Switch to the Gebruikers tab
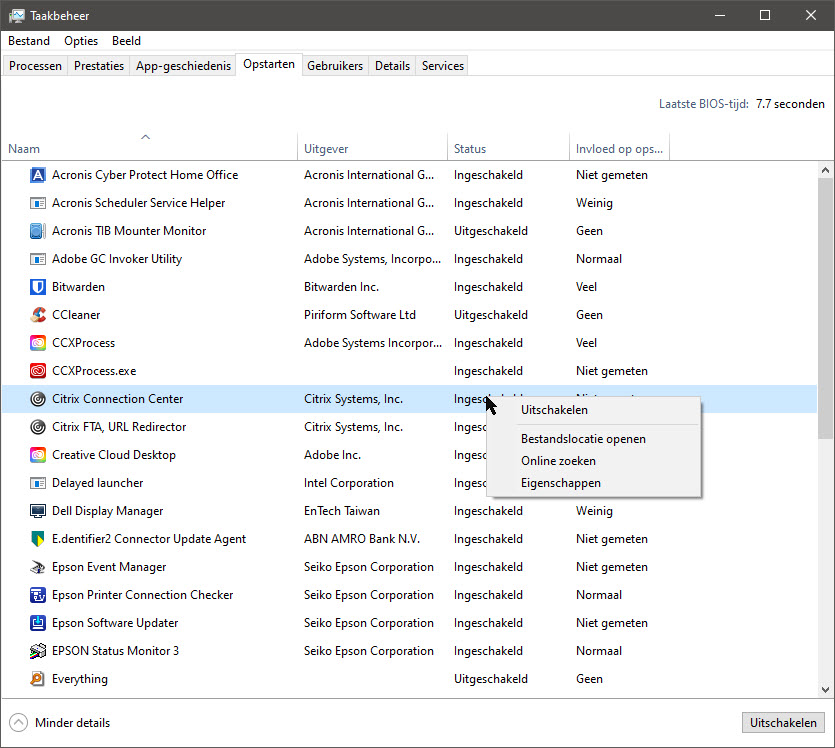The image size is (835, 748). click(x=335, y=66)
